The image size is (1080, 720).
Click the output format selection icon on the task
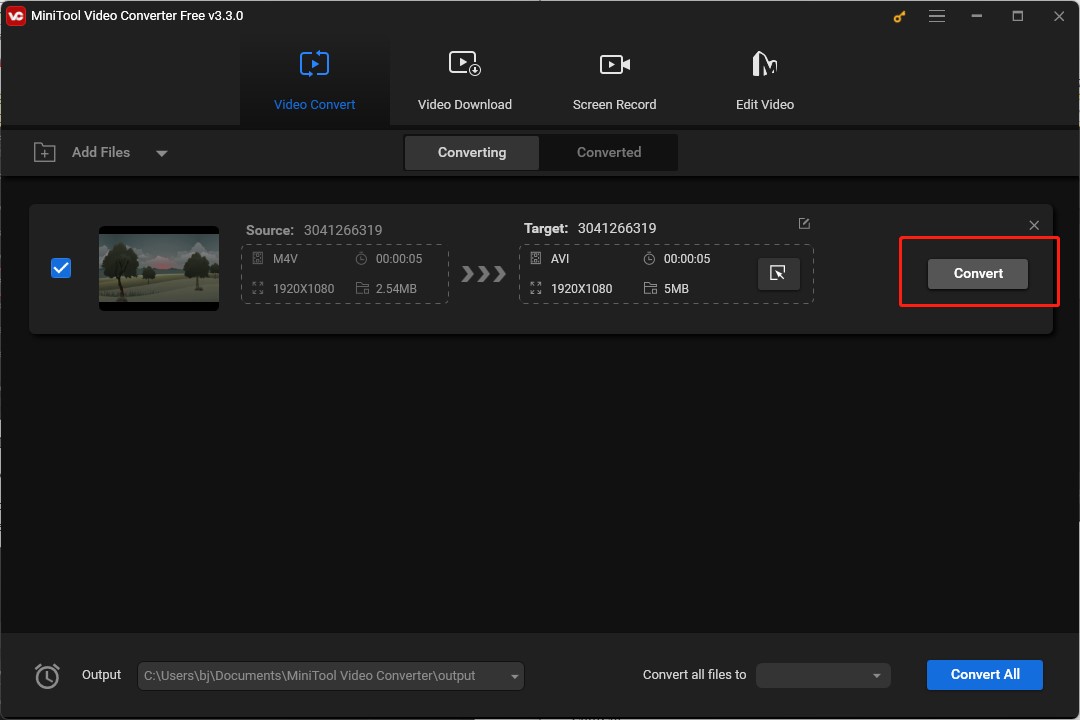coord(779,273)
